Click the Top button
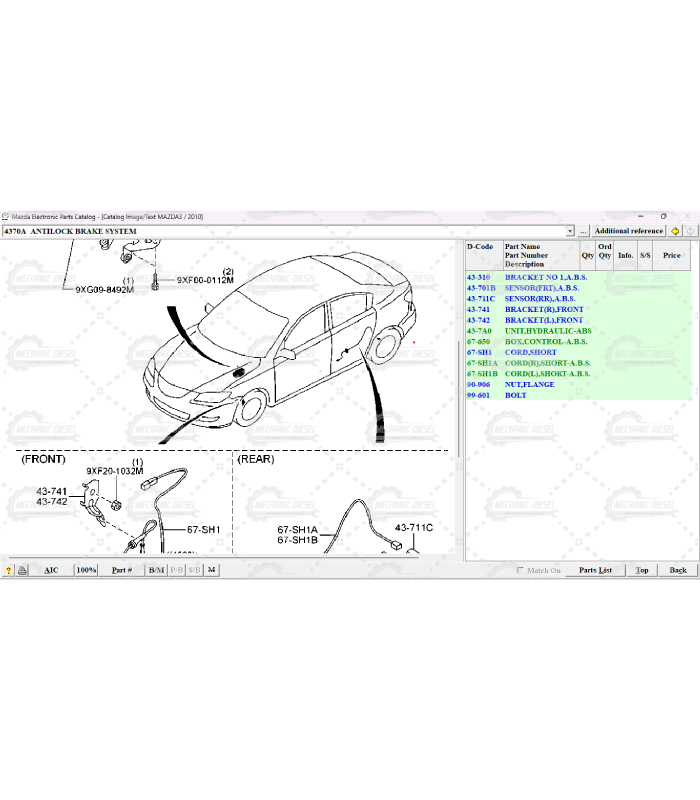The image size is (700, 800). (x=642, y=570)
